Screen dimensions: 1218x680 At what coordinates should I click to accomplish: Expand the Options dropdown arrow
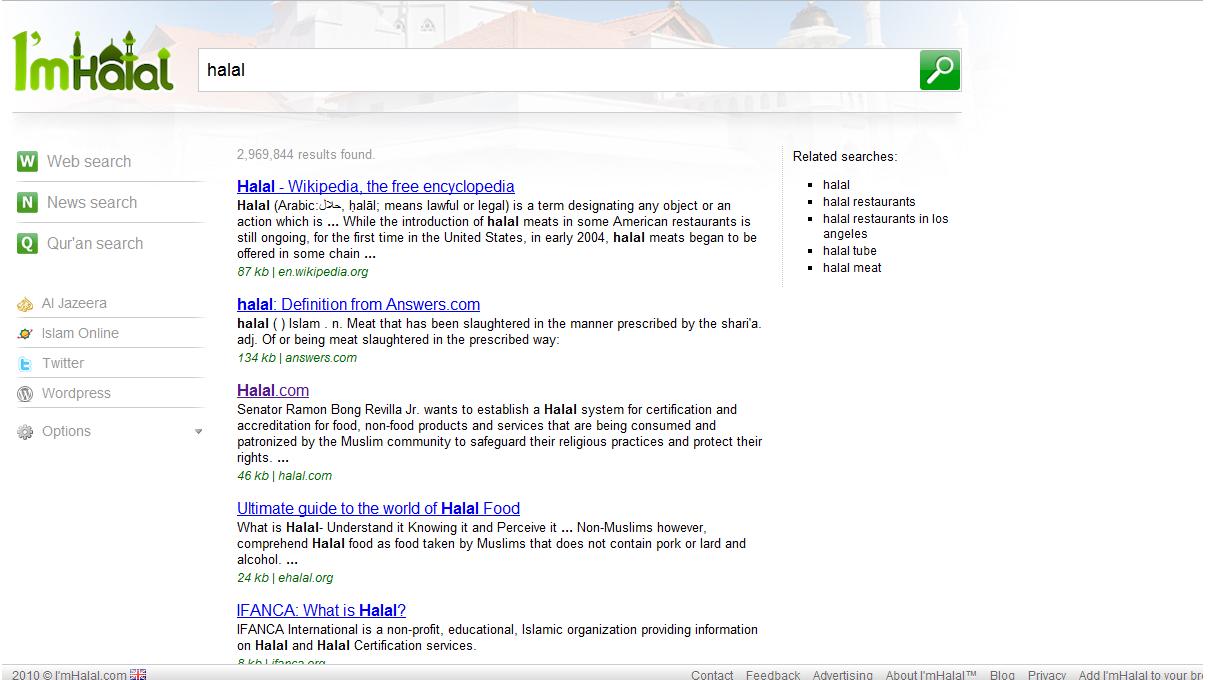pyautogui.click(x=198, y=432)
